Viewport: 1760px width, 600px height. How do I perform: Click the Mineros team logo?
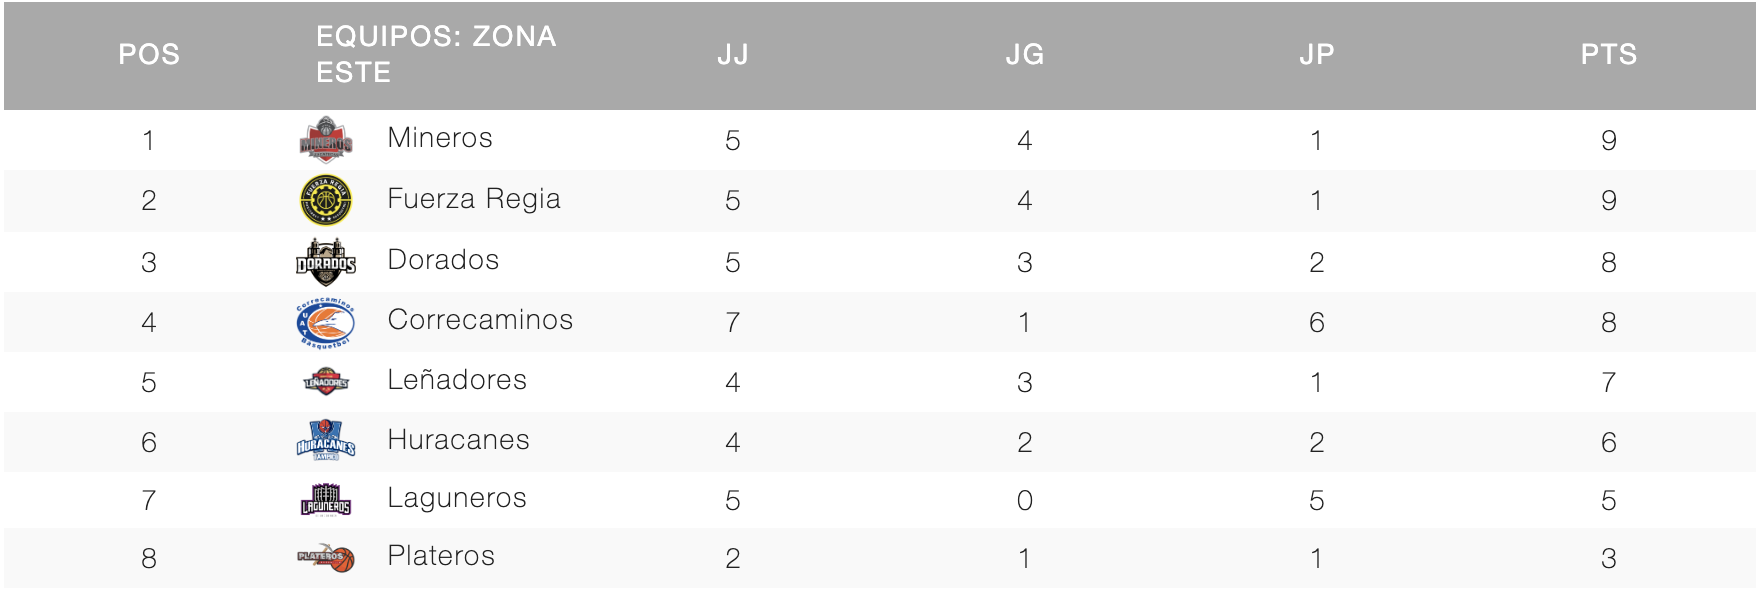pyautogui.click(x=326, y=139)
